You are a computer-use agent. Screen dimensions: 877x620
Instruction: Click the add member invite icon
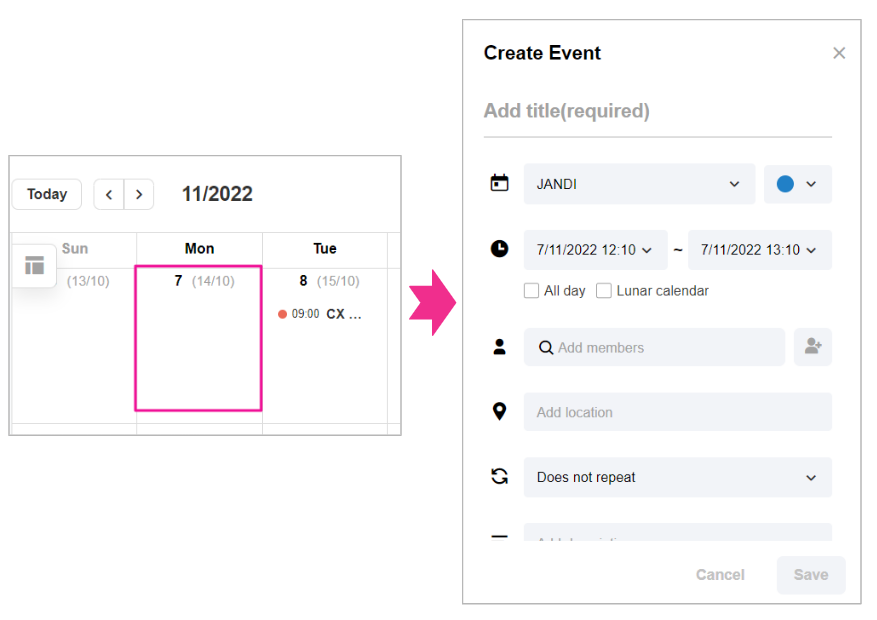[812, 347]
